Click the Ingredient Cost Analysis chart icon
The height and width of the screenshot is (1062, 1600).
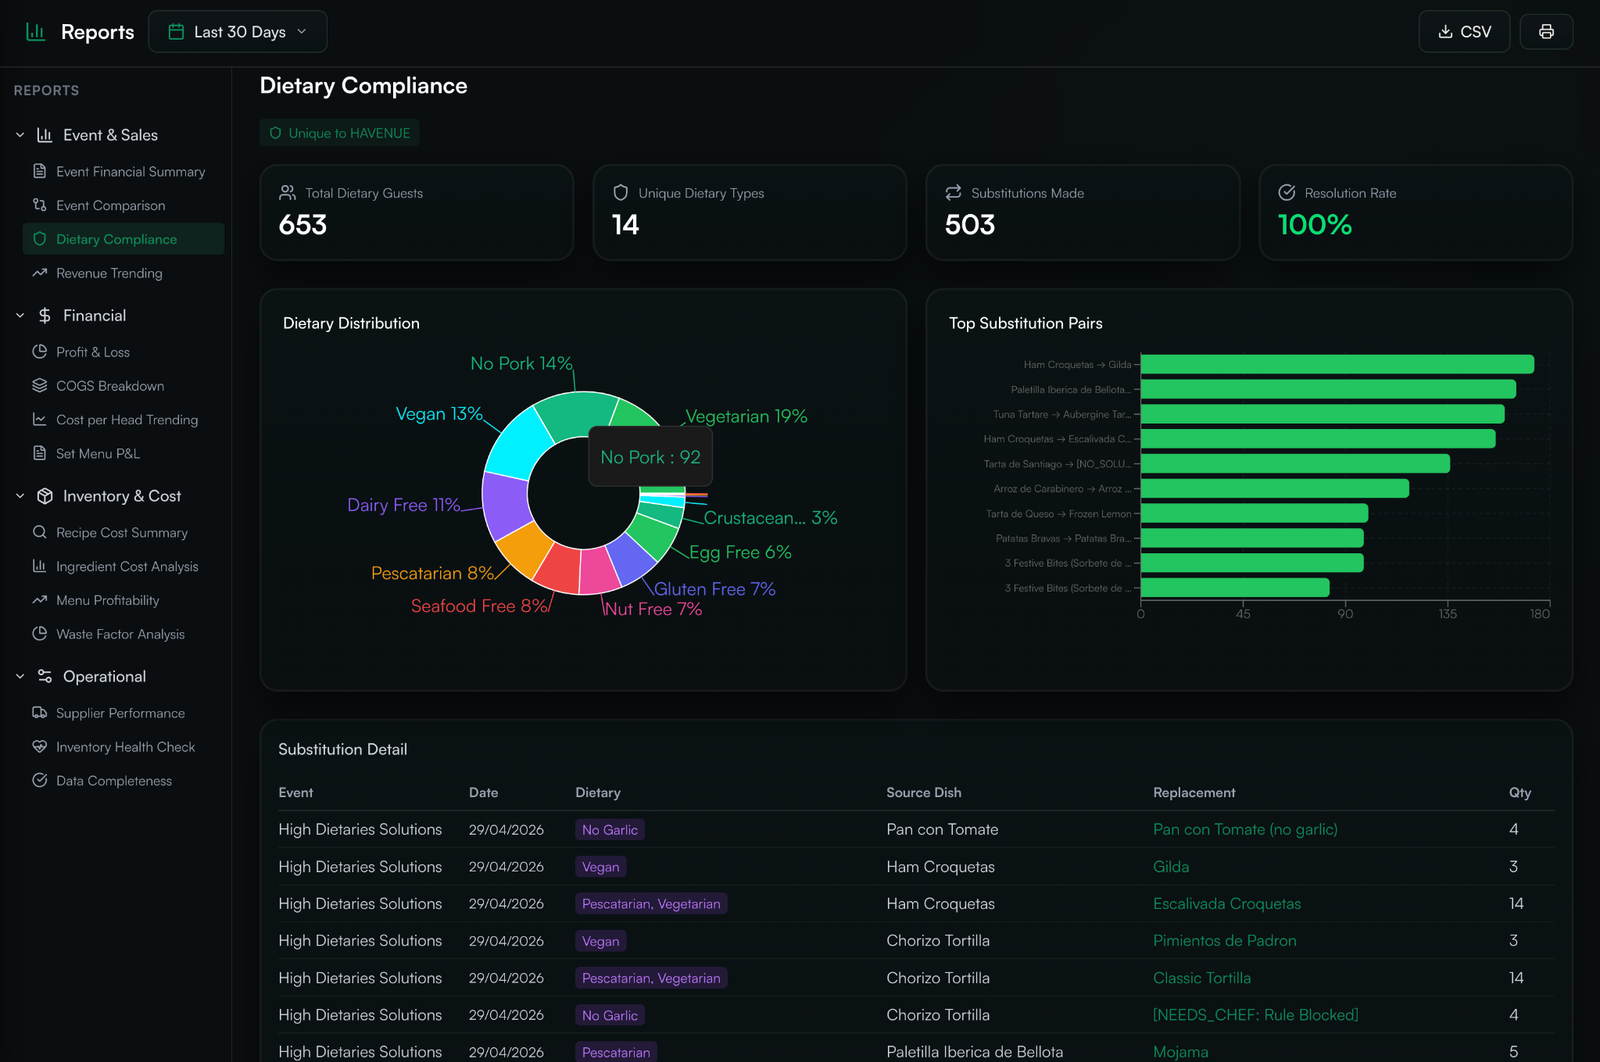tap(40, 567)
